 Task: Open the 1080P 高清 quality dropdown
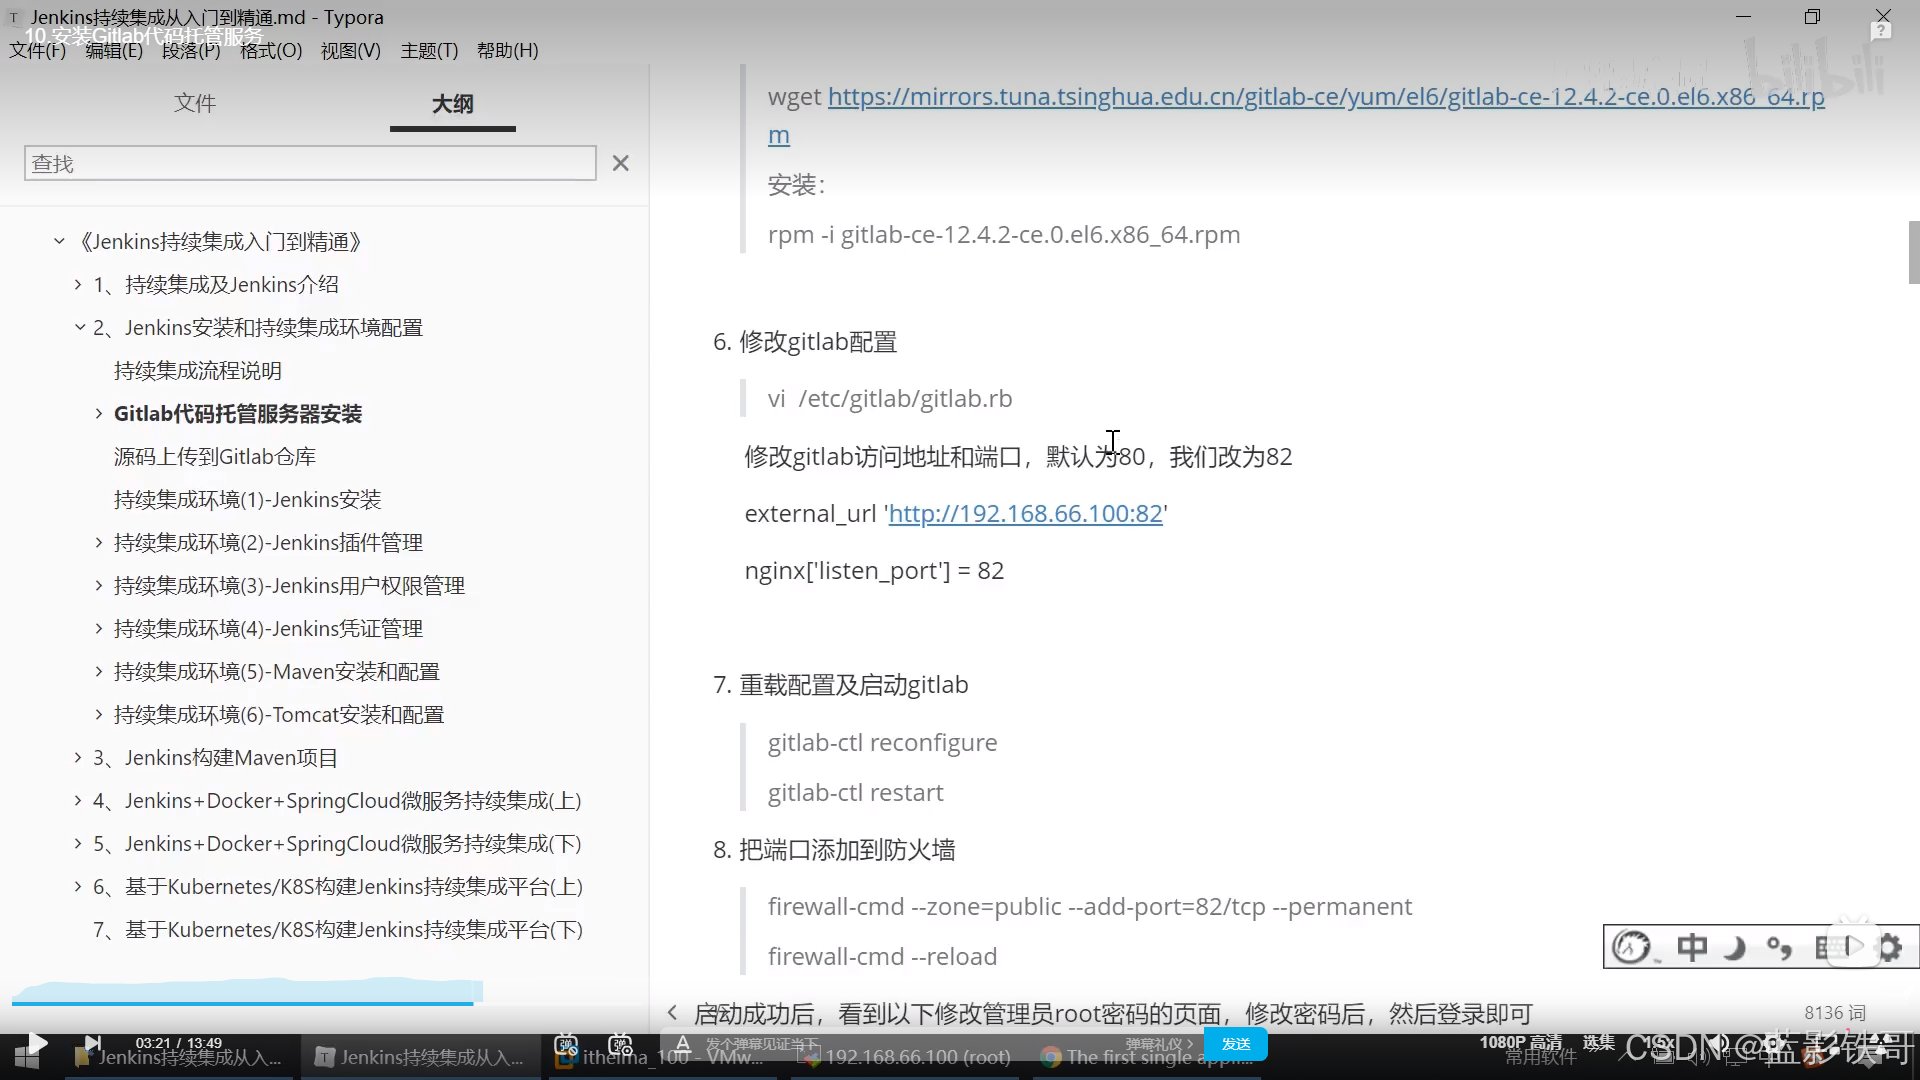click(x=1520, y=1043)
